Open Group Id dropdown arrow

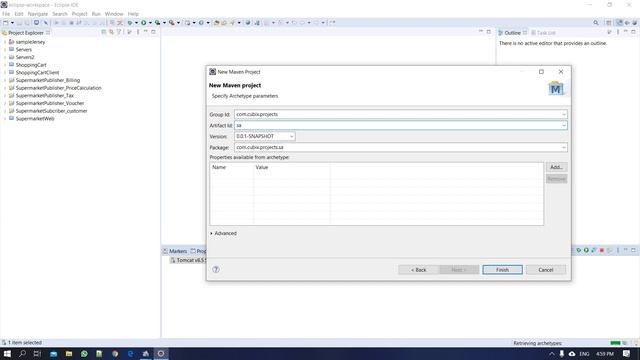564,115
